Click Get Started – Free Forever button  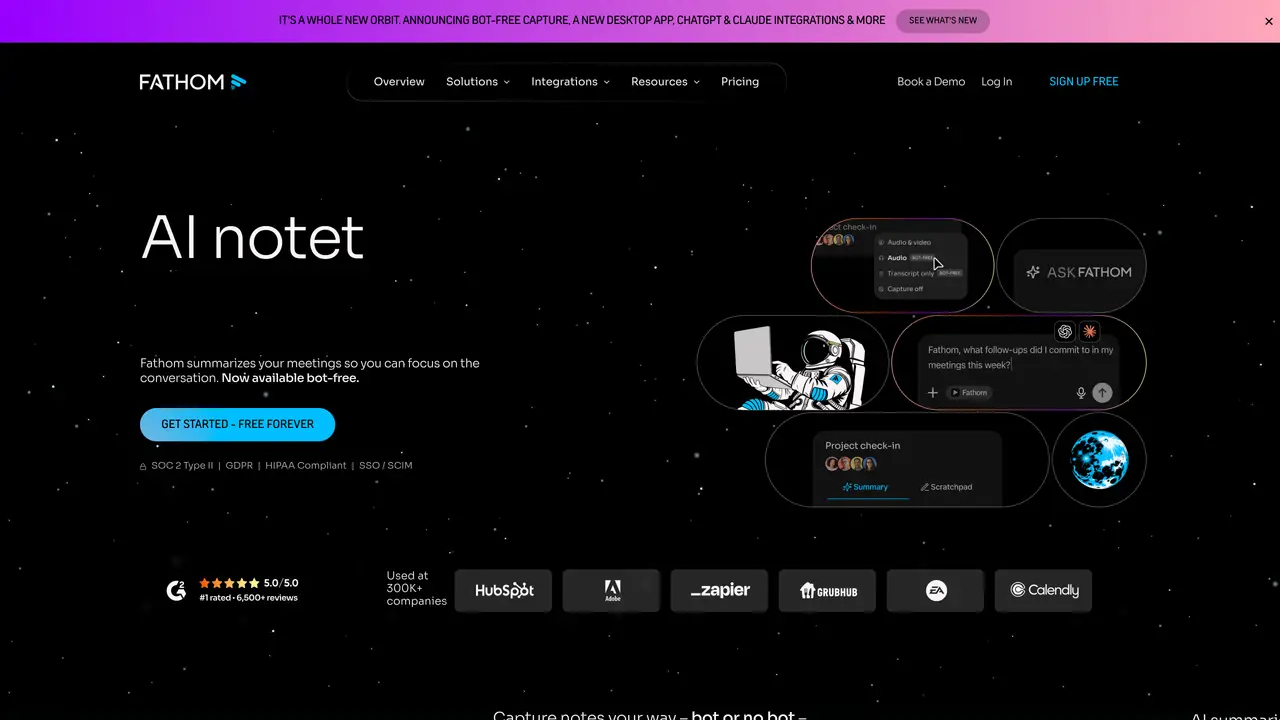238,424
